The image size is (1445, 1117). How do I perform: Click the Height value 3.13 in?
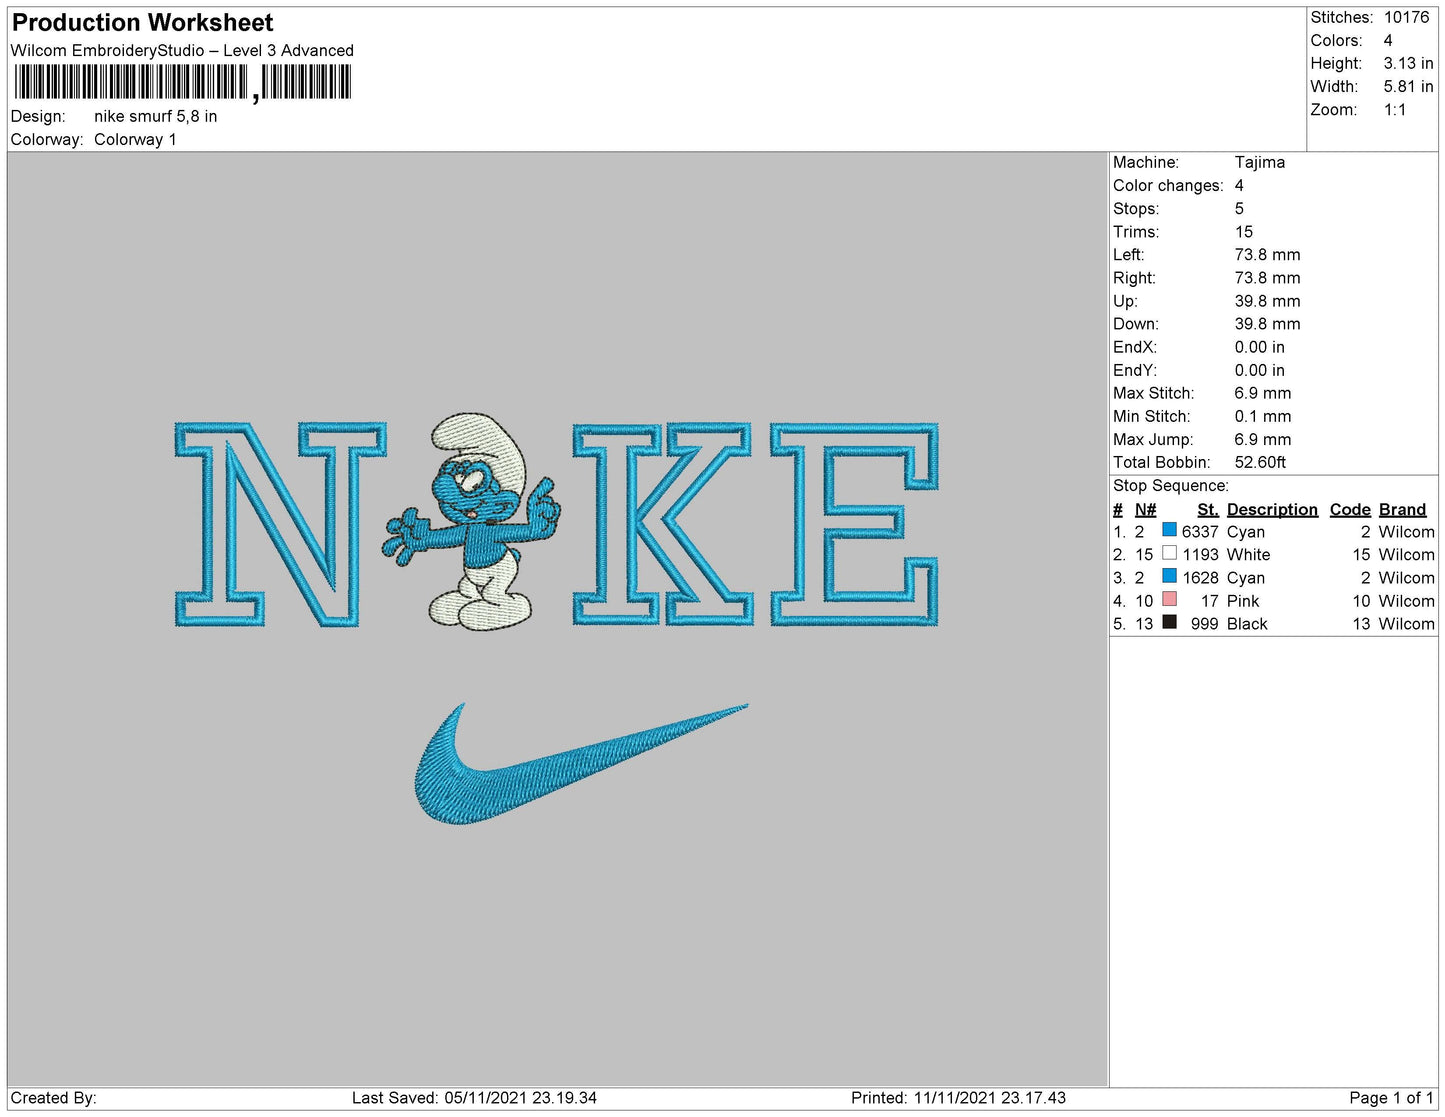tap(1408, 63)
